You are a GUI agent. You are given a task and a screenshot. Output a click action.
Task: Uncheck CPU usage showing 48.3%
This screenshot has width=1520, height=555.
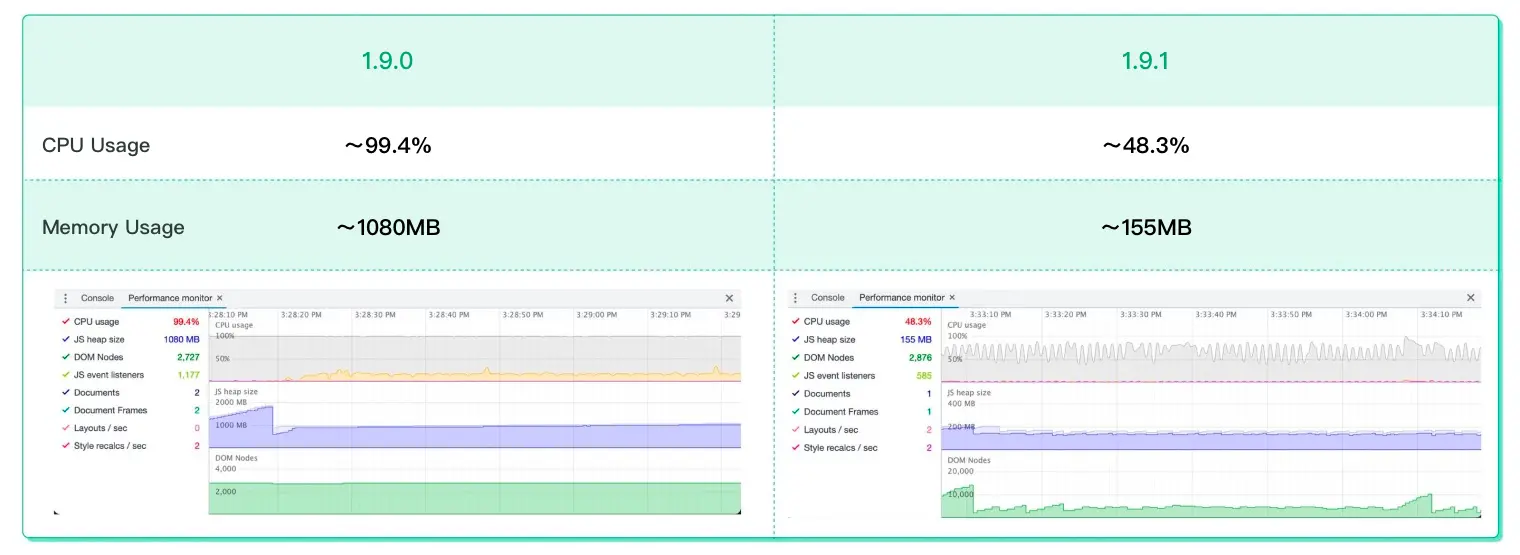tap(796, 322)
